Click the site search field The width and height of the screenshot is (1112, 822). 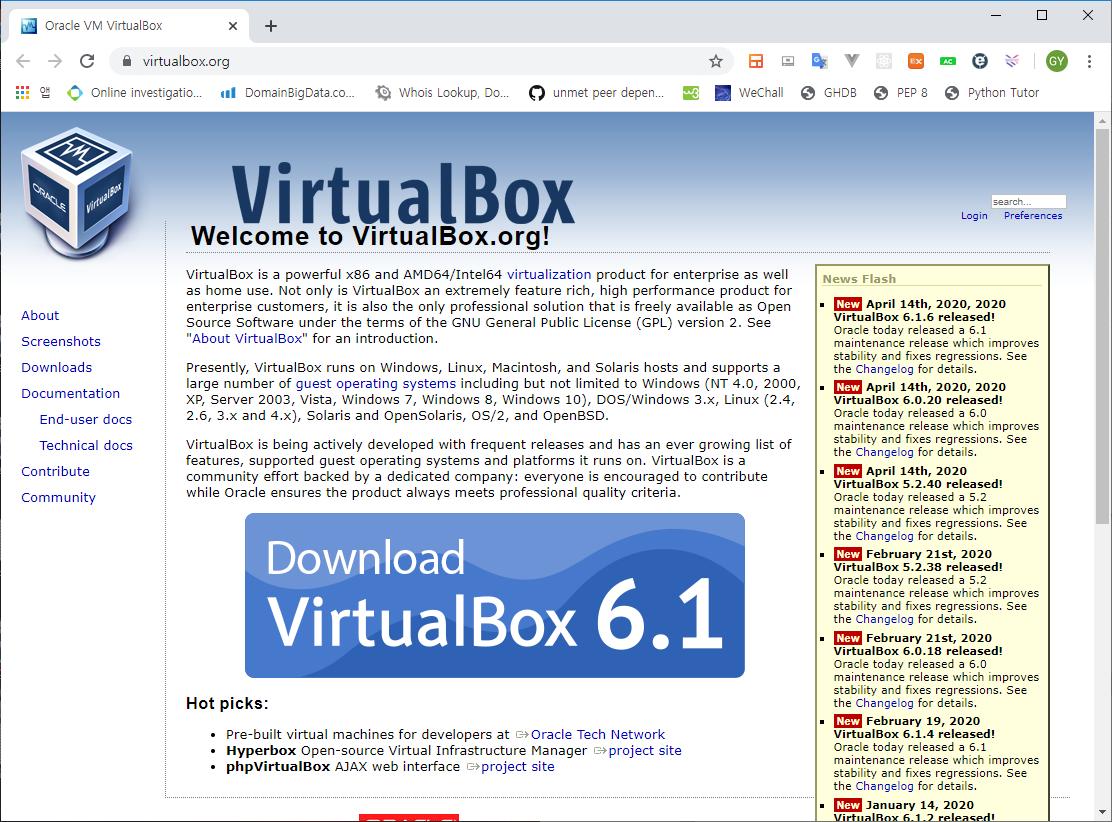click(1028, 201)
